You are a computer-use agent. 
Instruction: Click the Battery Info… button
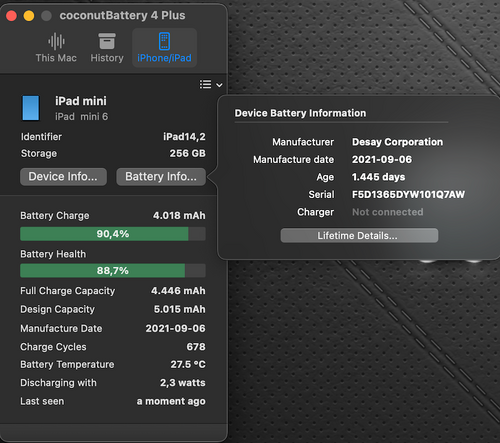click(161, 176)
